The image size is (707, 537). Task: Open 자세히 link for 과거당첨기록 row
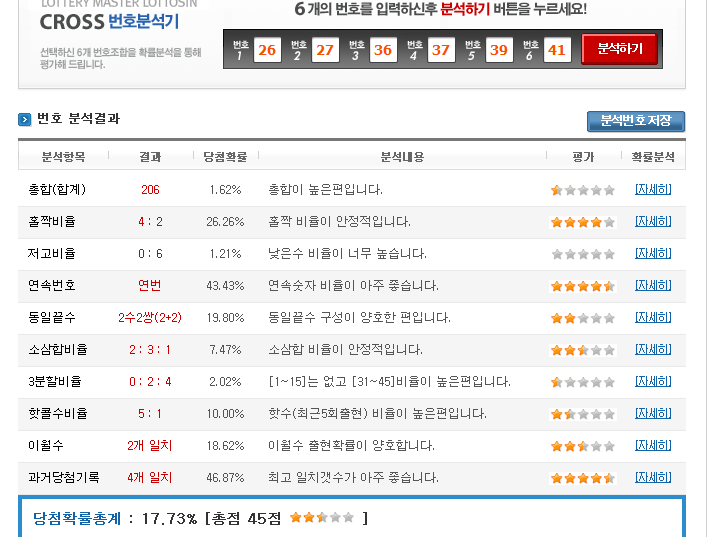[653, 478]
